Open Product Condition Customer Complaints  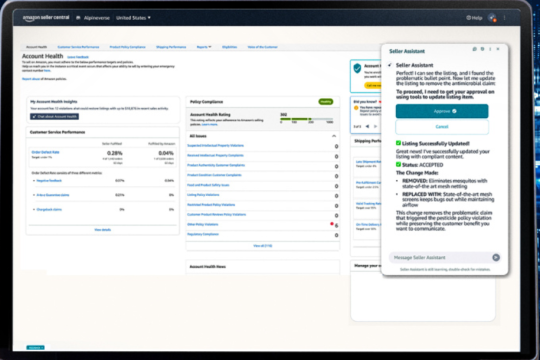pyautogui.click(x=214, y=175)
